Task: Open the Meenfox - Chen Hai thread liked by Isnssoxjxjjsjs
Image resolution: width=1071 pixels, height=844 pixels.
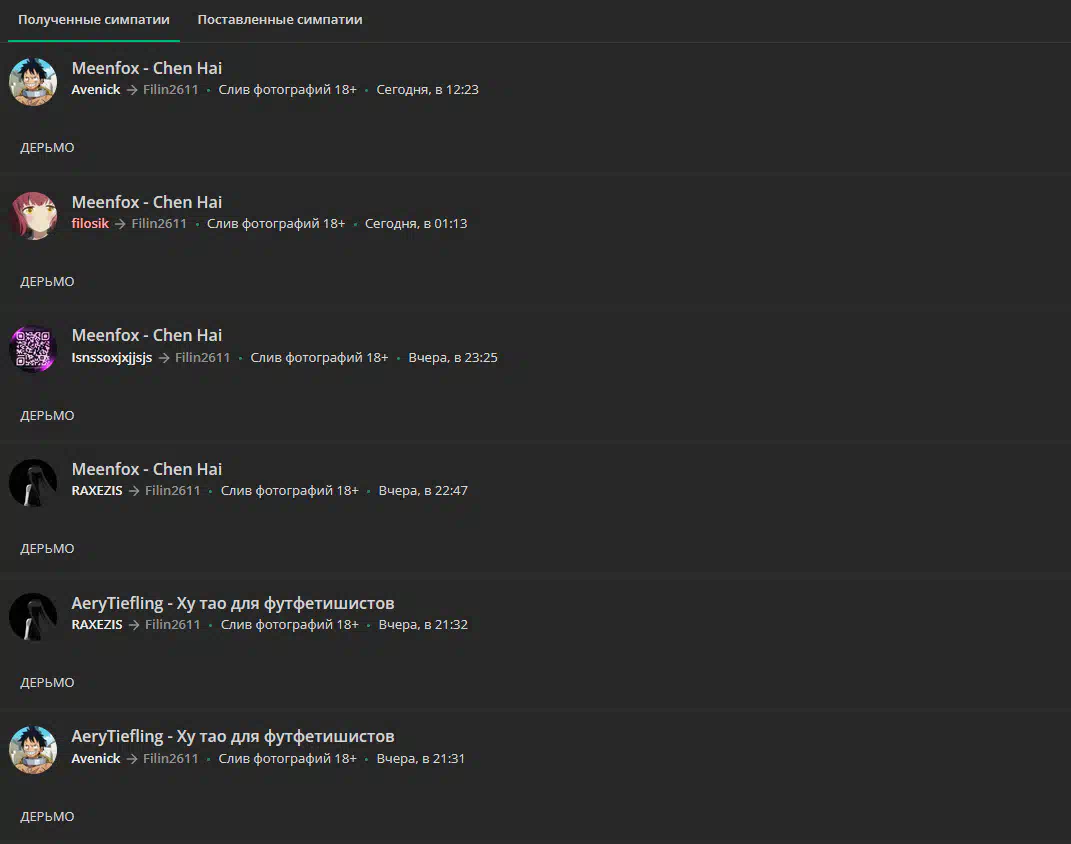Action: coord(147,335)
